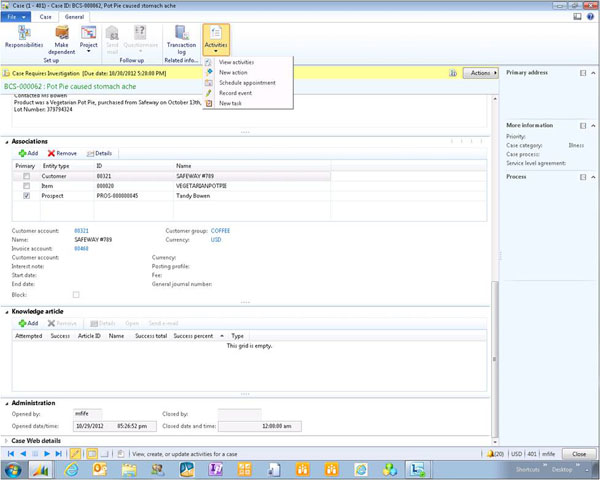Check the Primary checkbox for Customer row
600x480 pixels.
(25, 176)
